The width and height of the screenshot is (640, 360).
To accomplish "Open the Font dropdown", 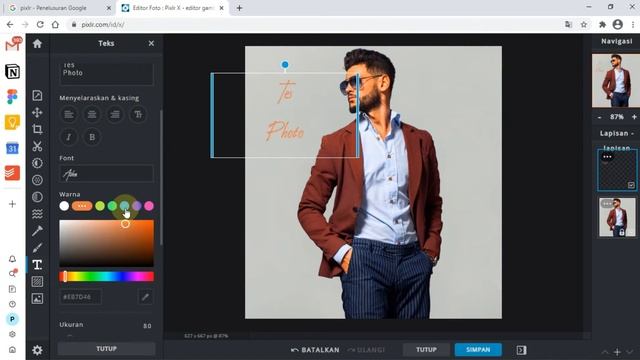I will coord(106,174).
